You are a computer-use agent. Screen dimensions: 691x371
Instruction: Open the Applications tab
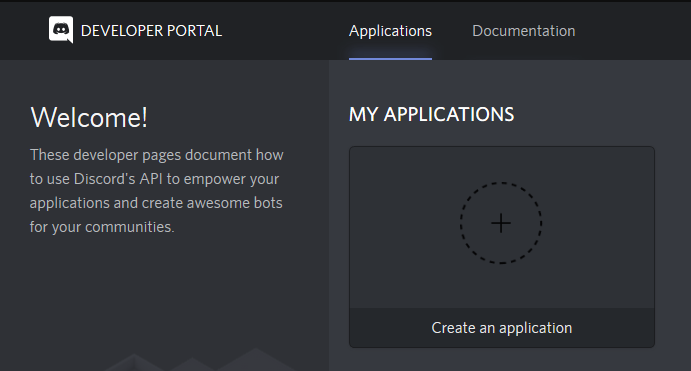coord(390,31)
